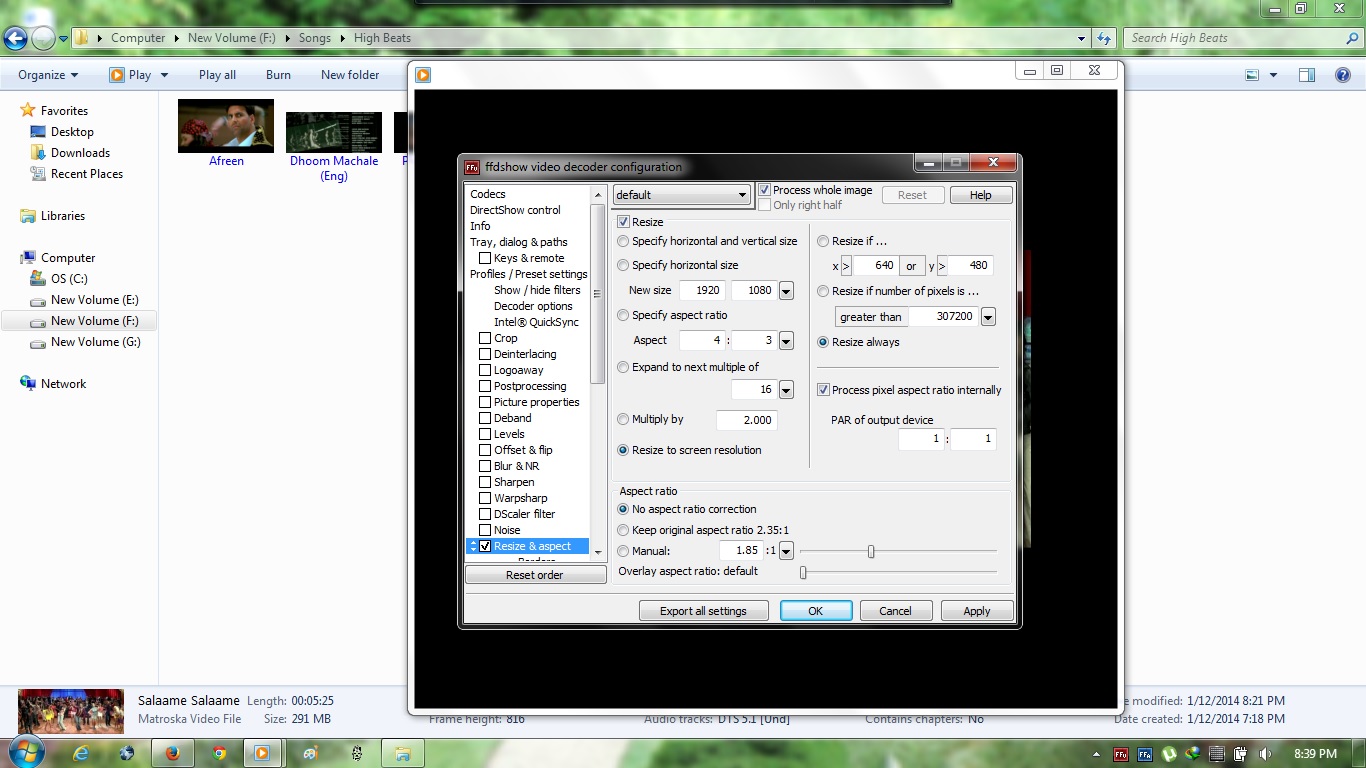Viewport: 1366px width, 768px height.
Task: Open the ffdshow video decoder tray icon
Action: pyautogui.click(x=1121, y=754)
